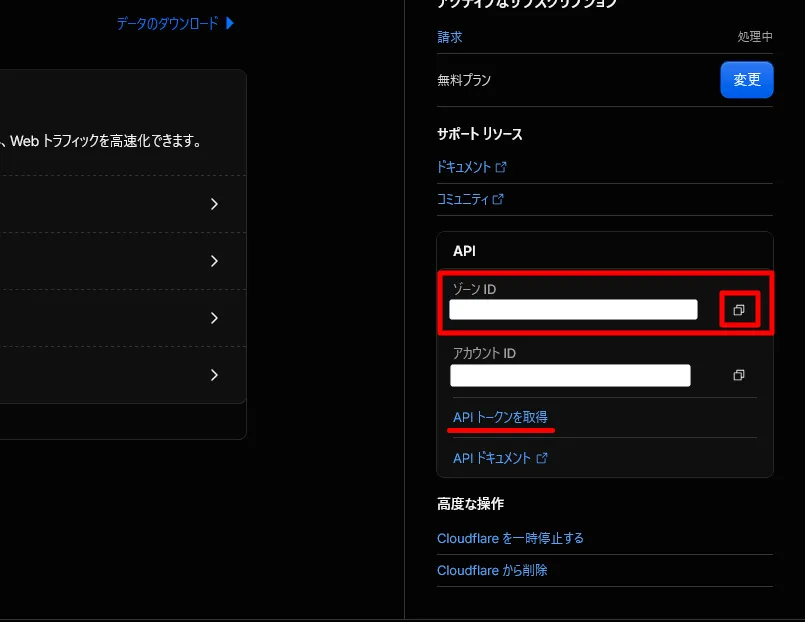Open the ドキュメント support link
Screen dimensions: 806x622
(471, 167)
